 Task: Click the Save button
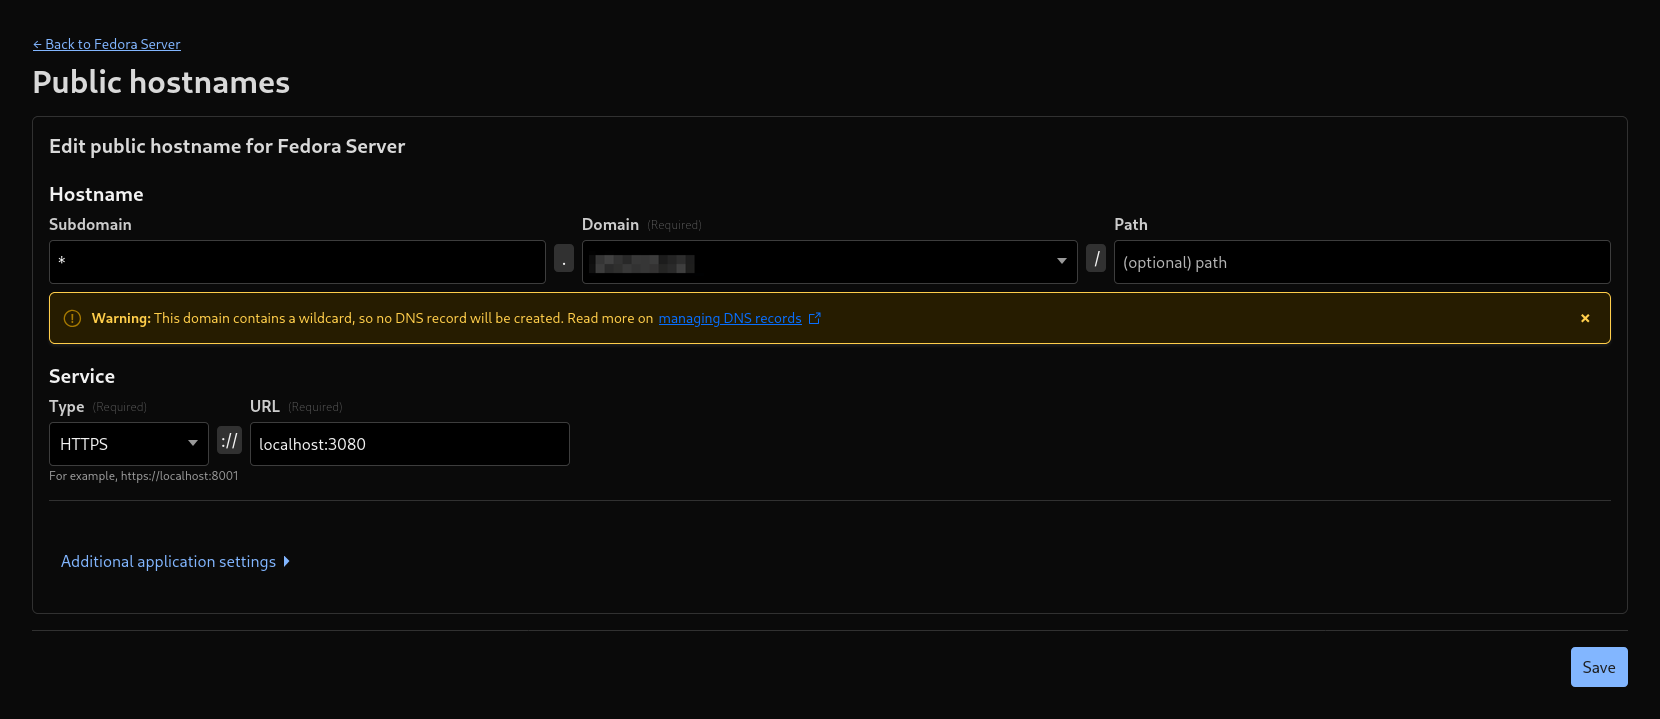pos(1599,667)
